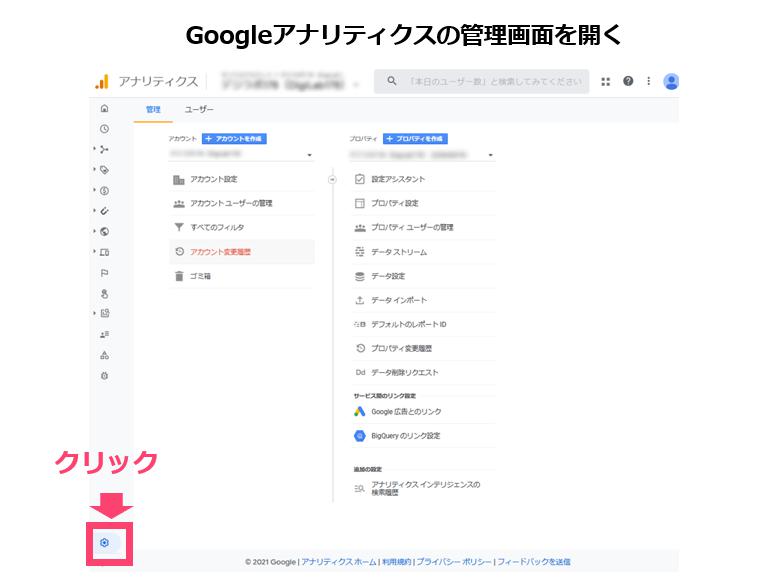Focus the search field in the top bar

point(481,81)
